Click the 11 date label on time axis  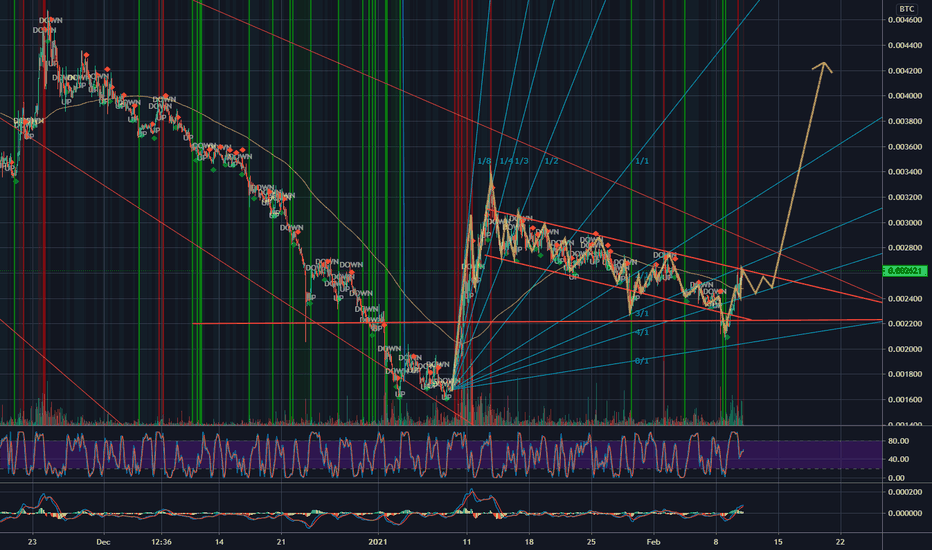[467, 542]
